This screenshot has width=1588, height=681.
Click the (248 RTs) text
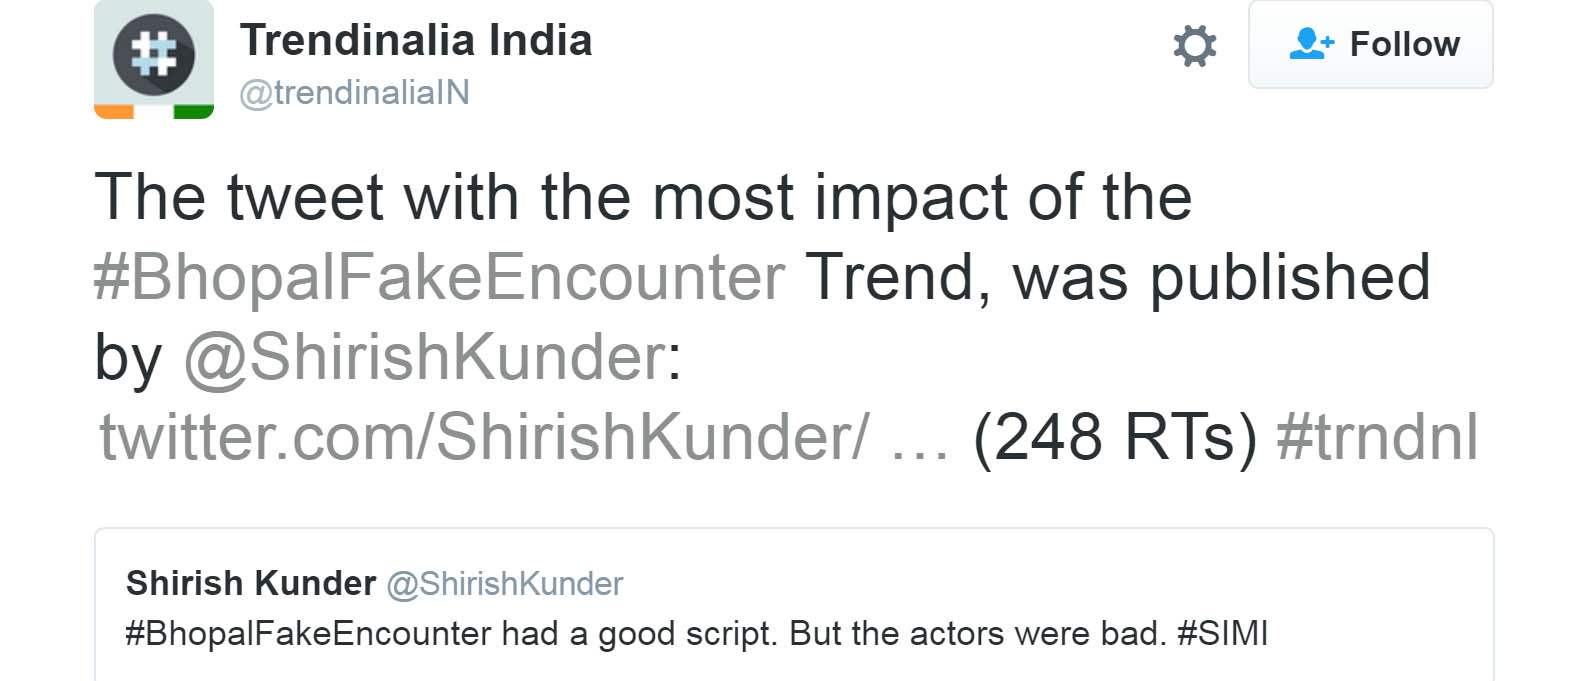coord(1114,437)
